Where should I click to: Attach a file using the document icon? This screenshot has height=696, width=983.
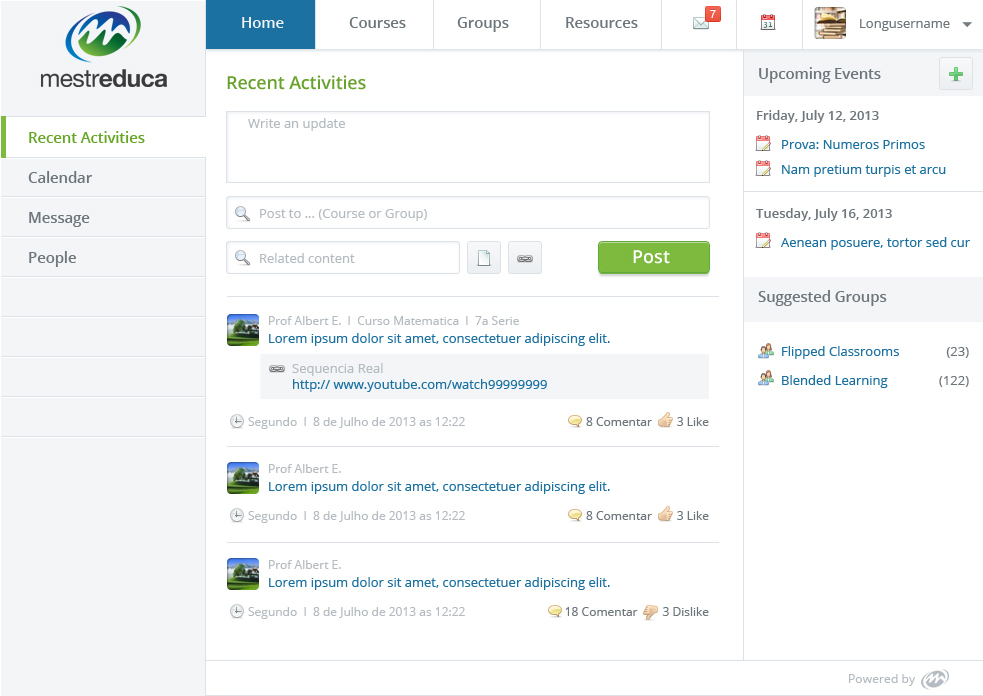coord(484,258)
